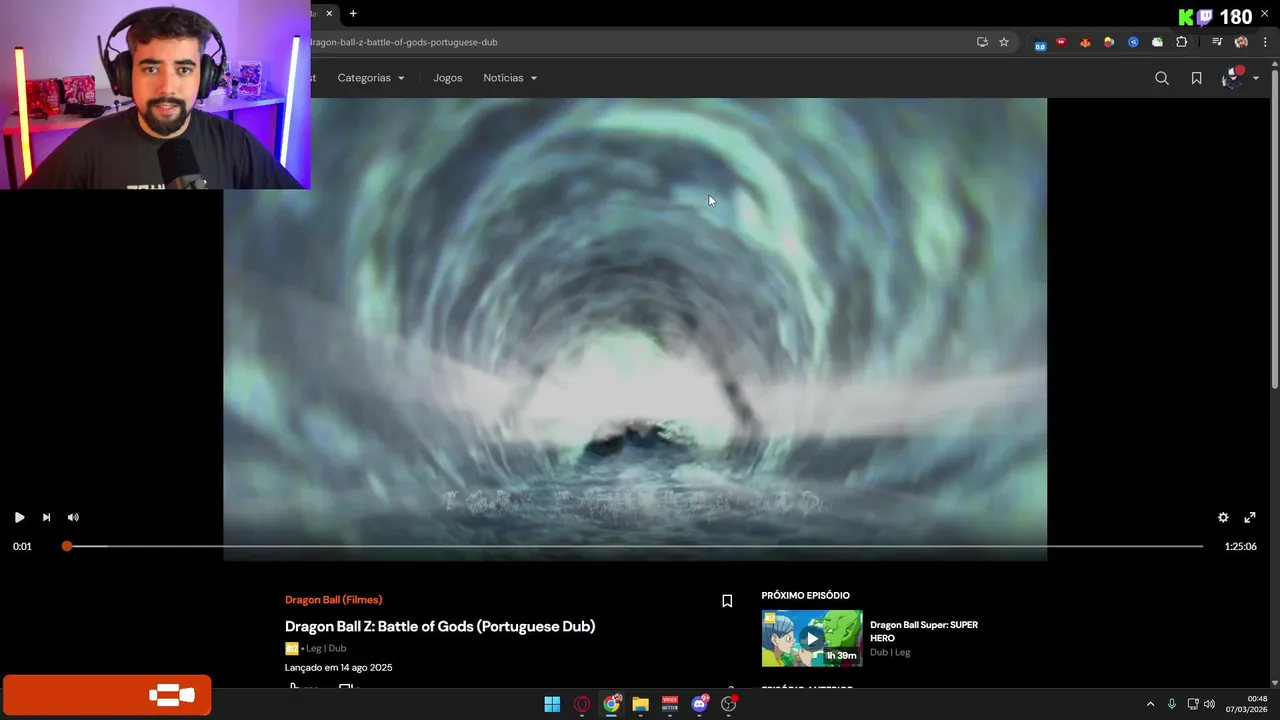Expand the Notícias dropdown
Viewport: 1280px width, 720px height.
pos(510,78)
